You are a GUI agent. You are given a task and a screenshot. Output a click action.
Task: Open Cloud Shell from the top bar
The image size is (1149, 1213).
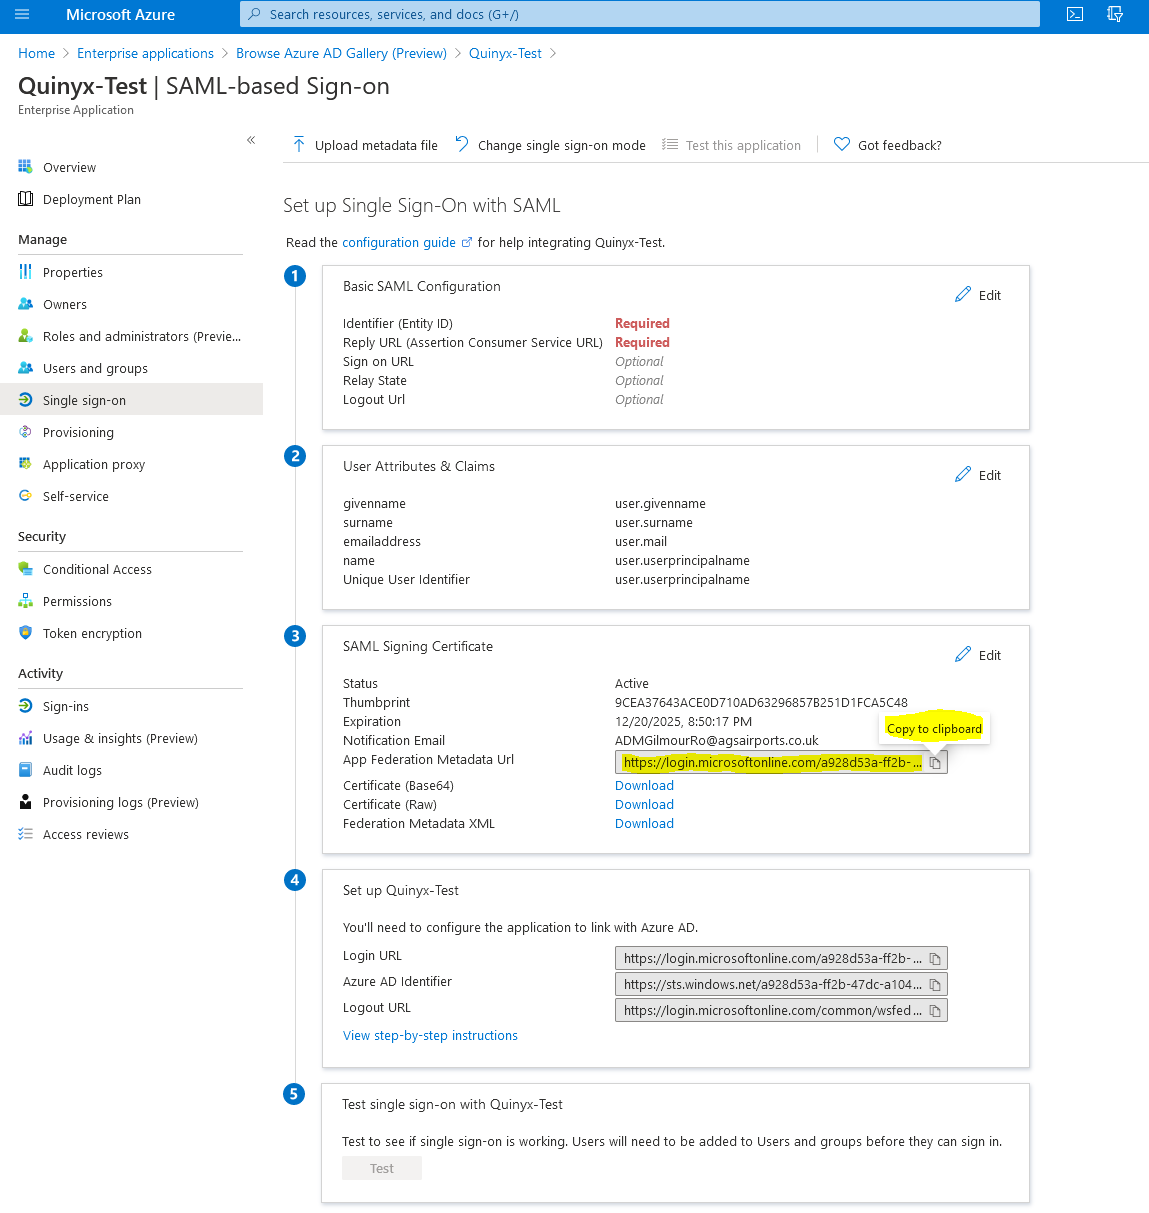pos(1075,14)
